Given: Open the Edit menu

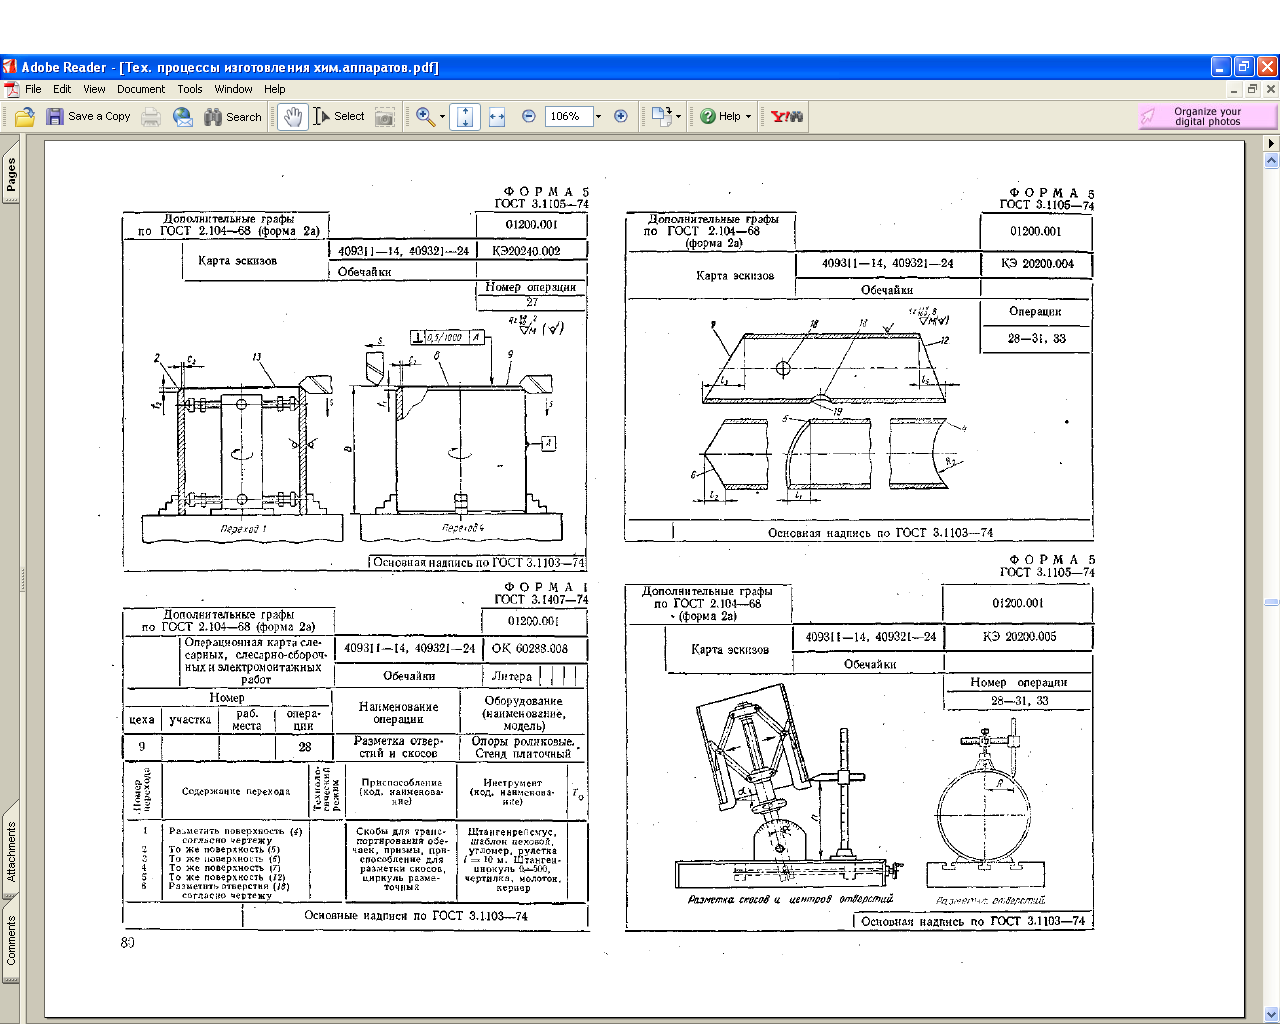Looking at the screenshot, I should coord(62,89).
